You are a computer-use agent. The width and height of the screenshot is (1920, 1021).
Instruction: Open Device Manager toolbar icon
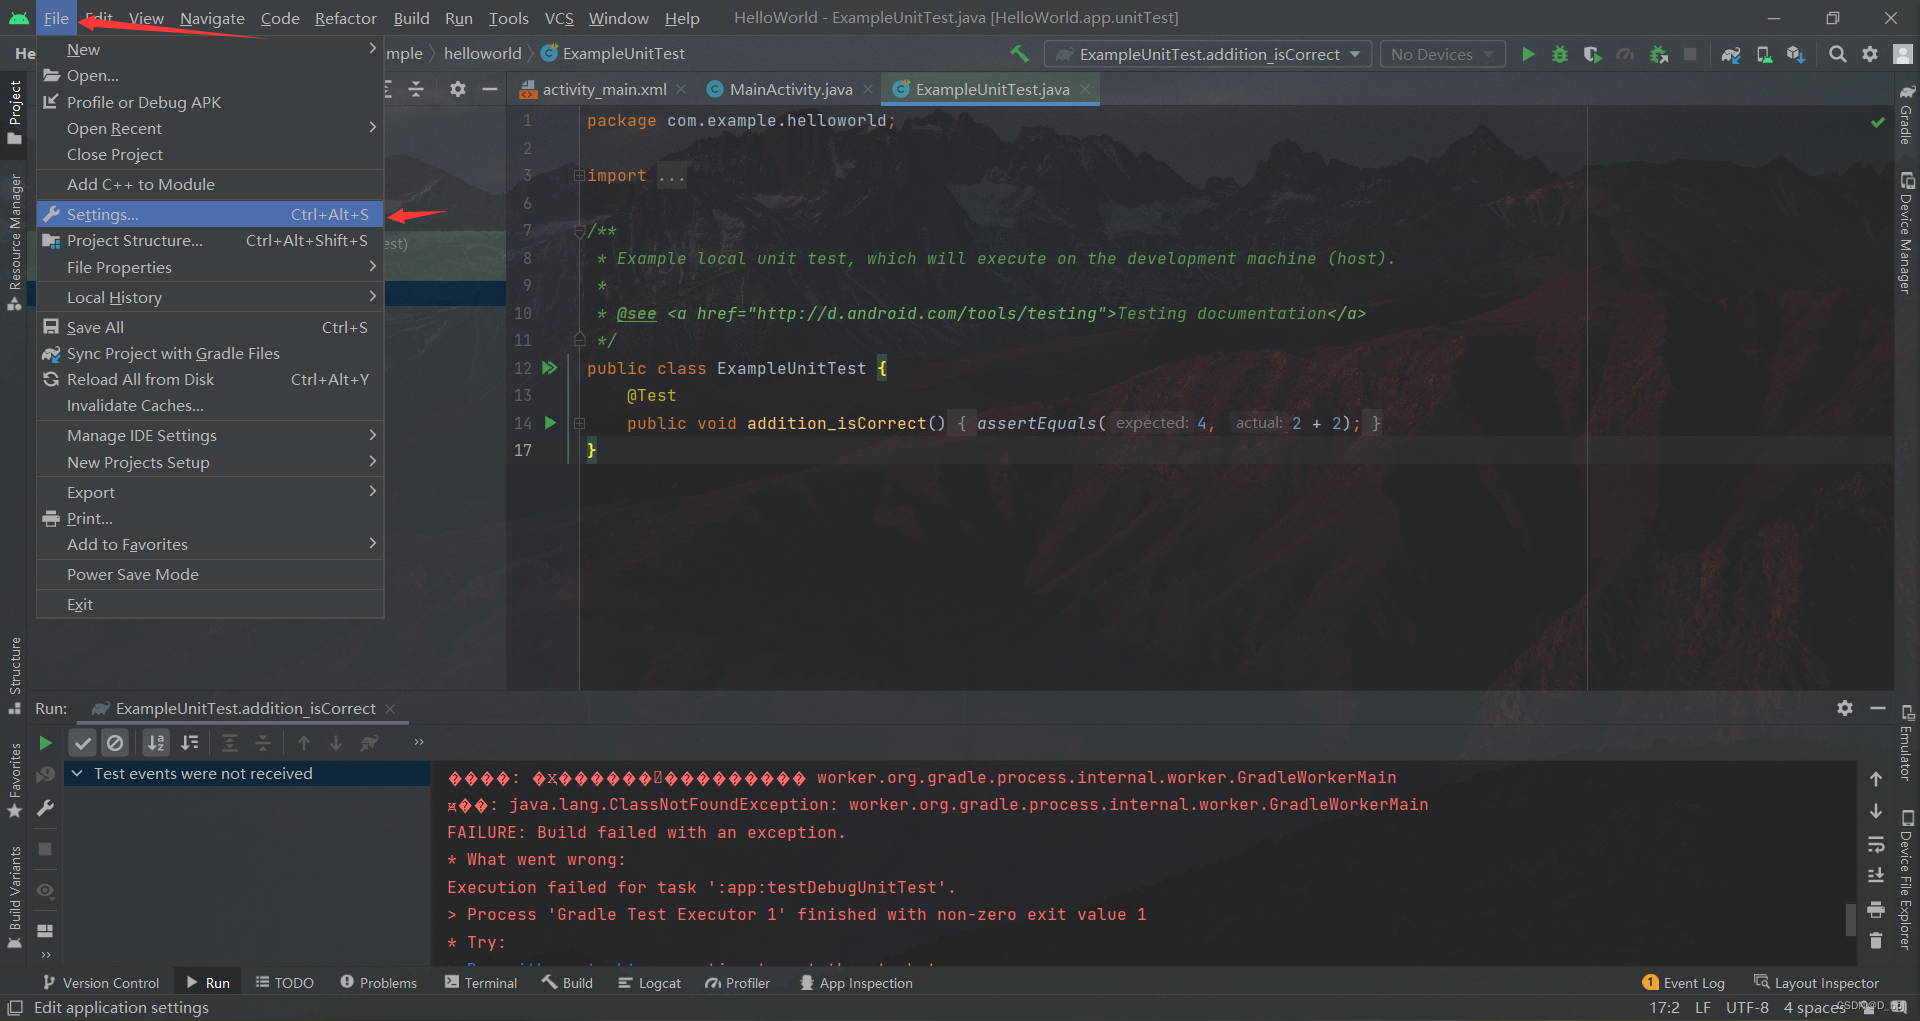pyautogui.click(x=1764, y=54)
